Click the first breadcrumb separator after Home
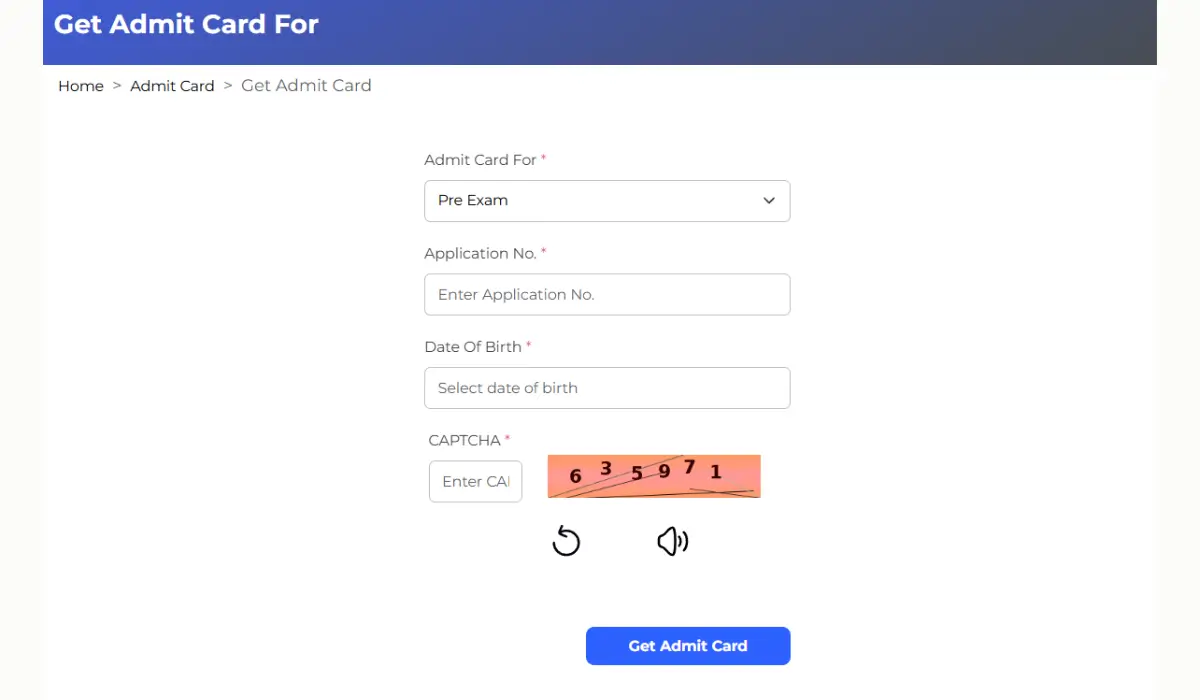 (117, 86)
